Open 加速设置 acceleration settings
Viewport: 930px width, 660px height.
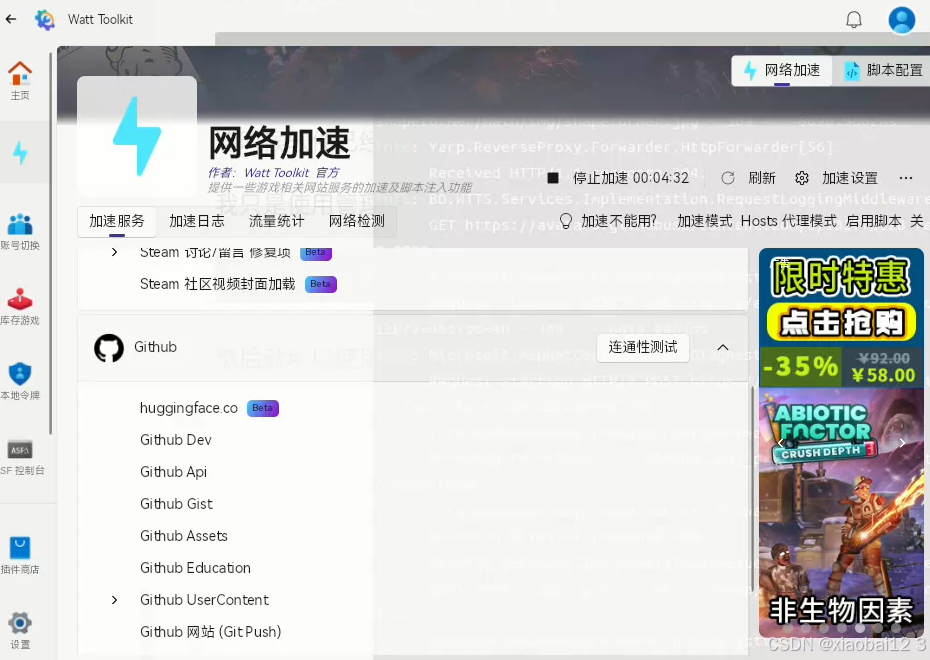(849, 178)
